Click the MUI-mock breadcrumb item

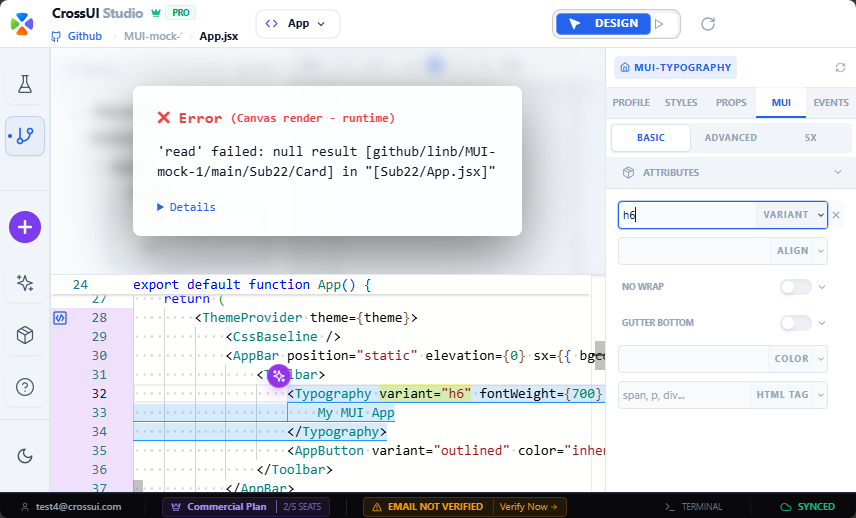pos(153,37)
